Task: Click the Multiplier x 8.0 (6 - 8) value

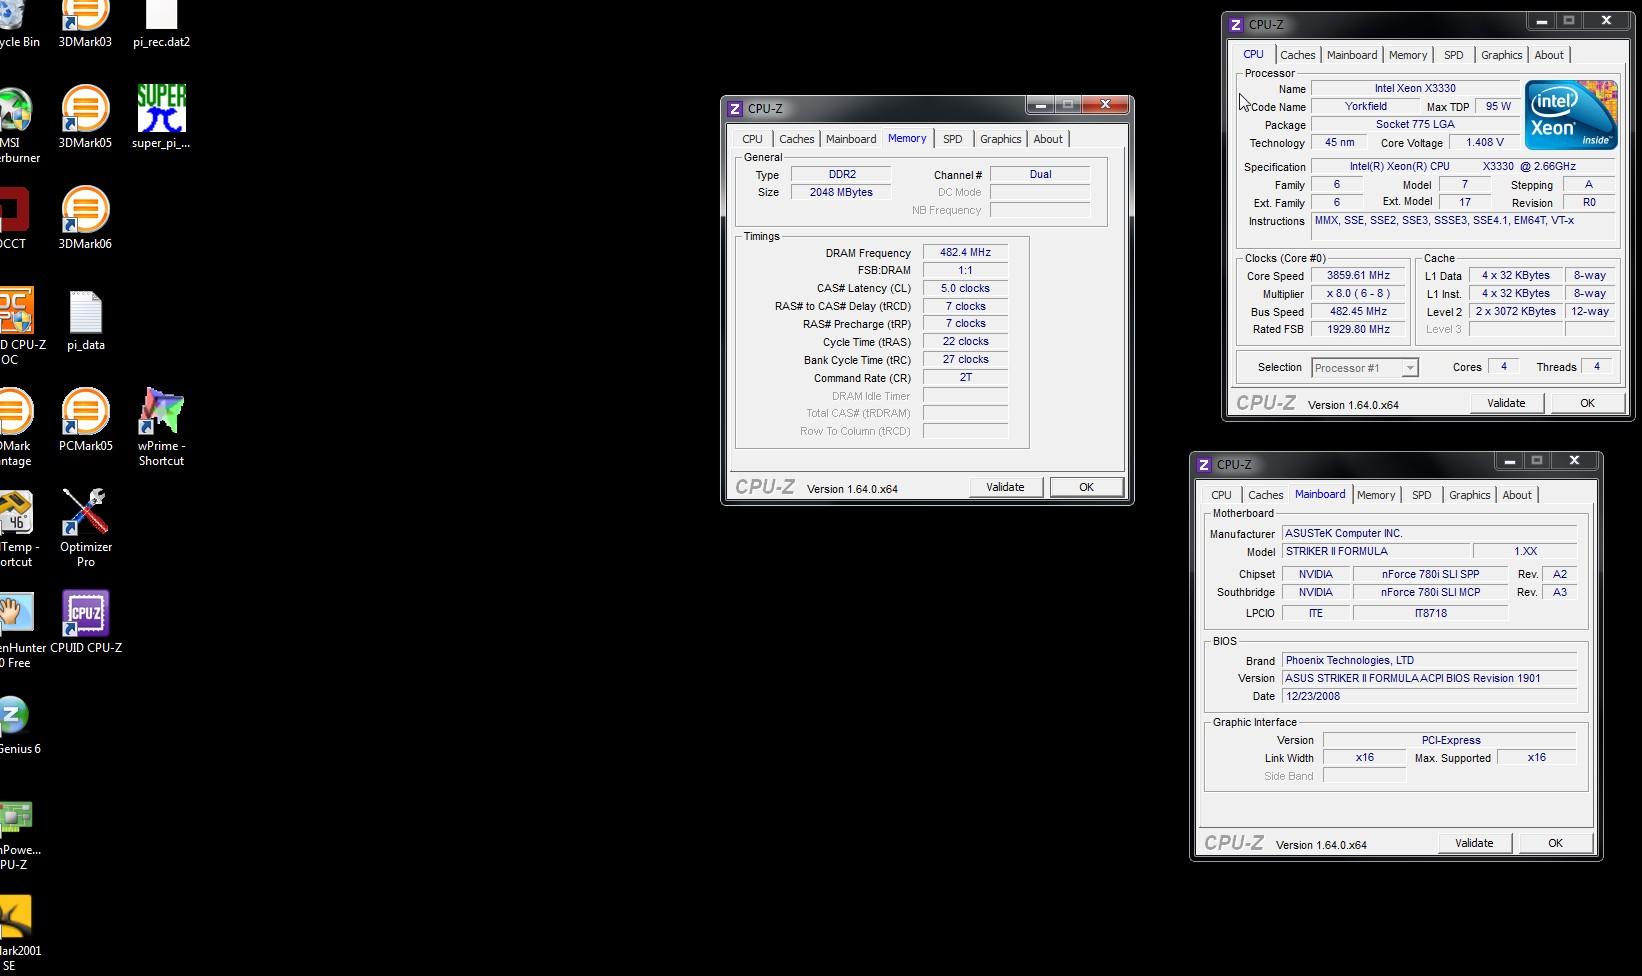Action: (x=1358, y=293)
